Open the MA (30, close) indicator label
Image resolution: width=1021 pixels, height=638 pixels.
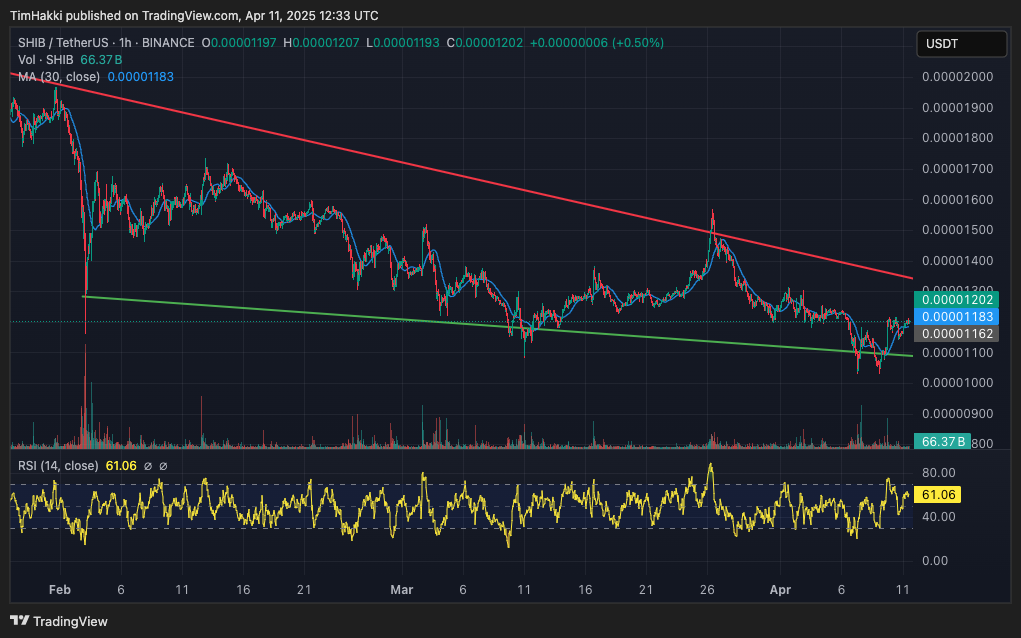point(59,77)
